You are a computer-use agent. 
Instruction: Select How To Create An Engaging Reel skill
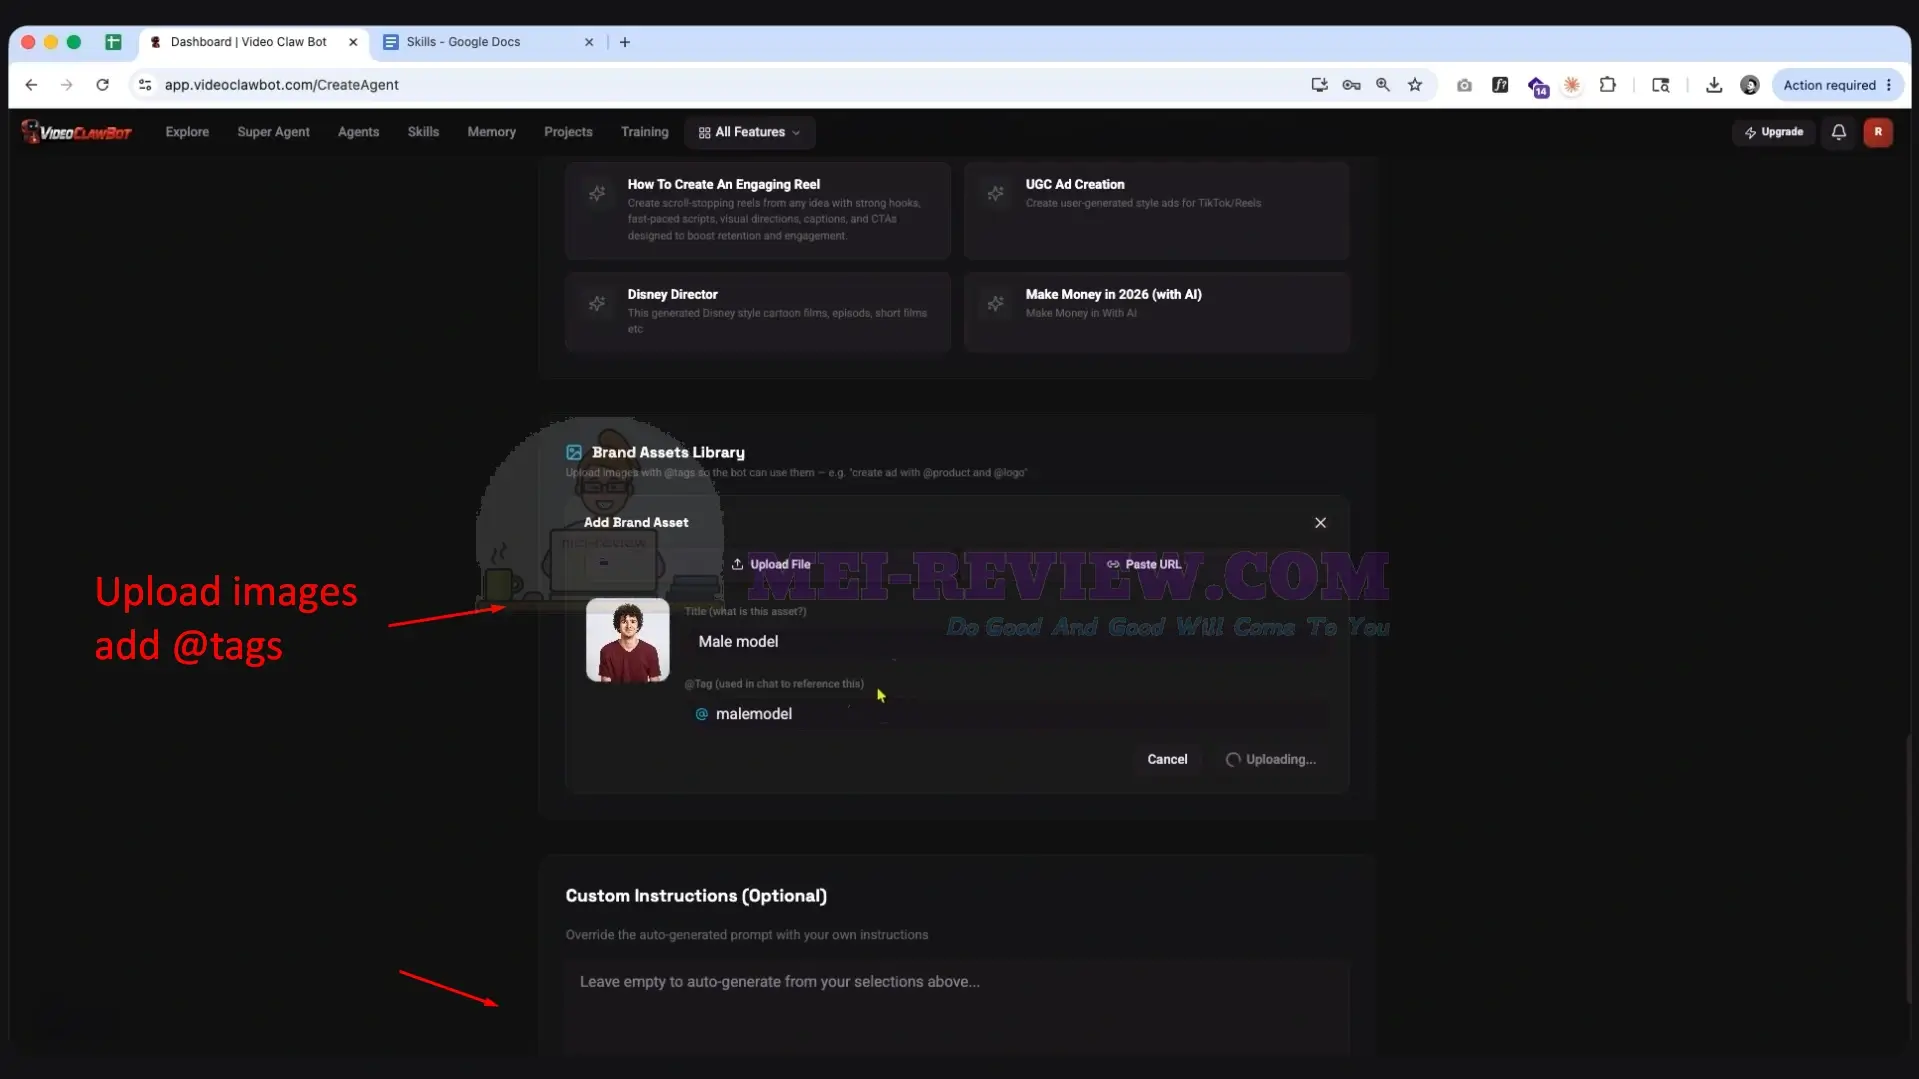point(758,210)
